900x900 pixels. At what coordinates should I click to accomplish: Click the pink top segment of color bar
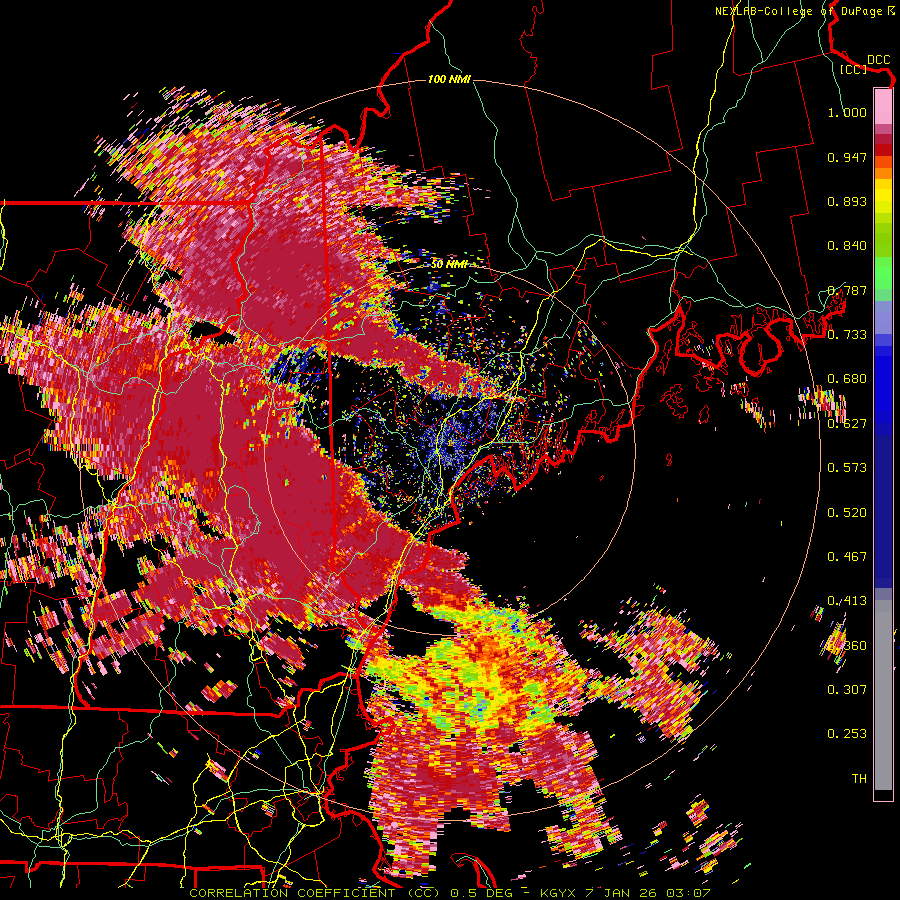[883, 106]
